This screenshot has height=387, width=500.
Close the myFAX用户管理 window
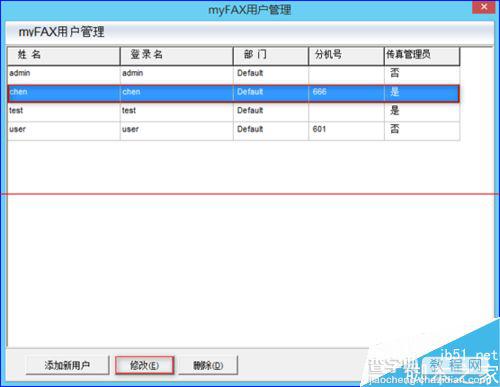pyautogui.click(x=484, y=7)
